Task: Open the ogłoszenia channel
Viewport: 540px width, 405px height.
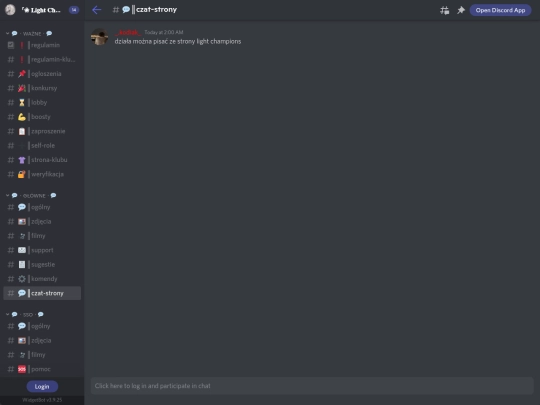Action: click(x=42, y=74)
